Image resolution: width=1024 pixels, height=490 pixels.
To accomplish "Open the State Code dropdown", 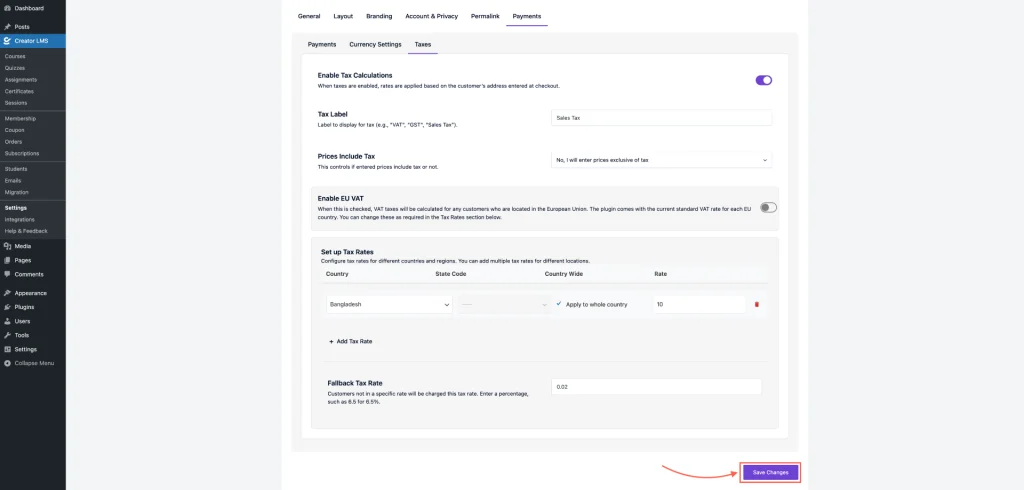I will coord(503,304).
